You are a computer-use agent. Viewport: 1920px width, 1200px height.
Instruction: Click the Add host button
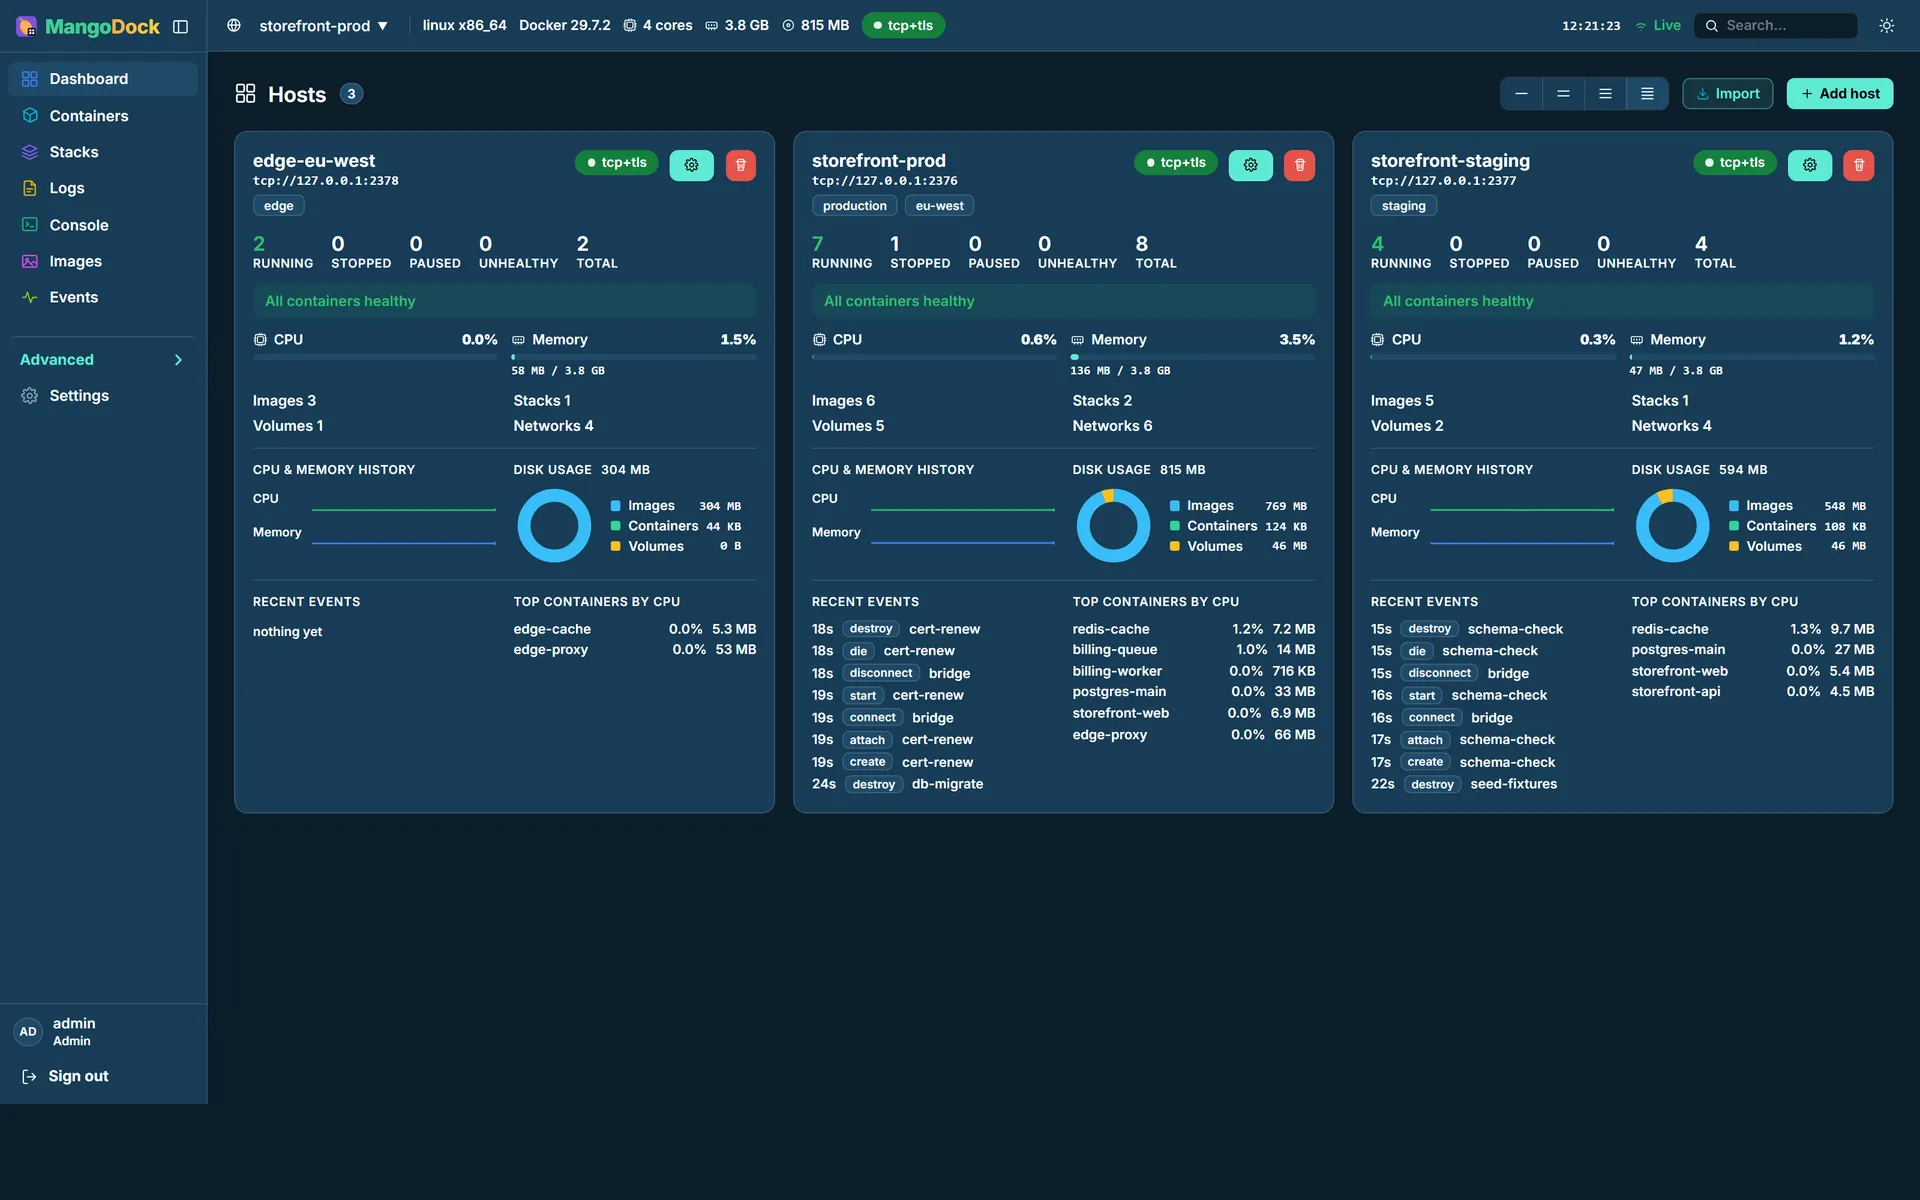1839,94
